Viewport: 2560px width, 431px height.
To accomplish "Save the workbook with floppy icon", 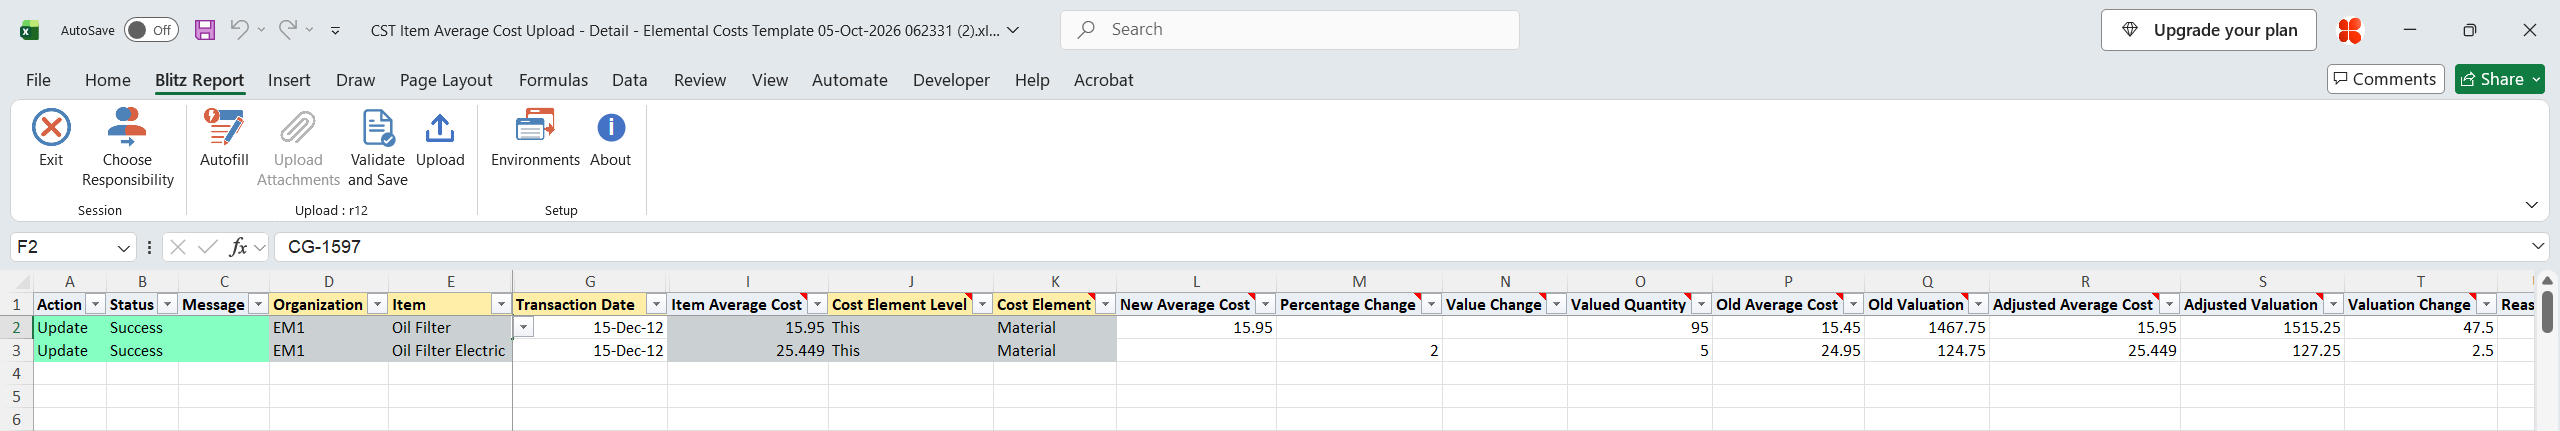I will 205,30.
